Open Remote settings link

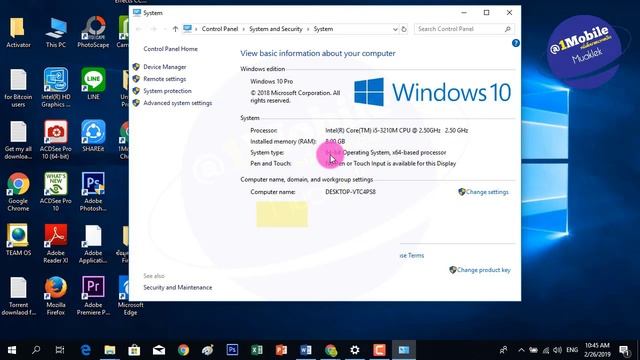[164, 79]
